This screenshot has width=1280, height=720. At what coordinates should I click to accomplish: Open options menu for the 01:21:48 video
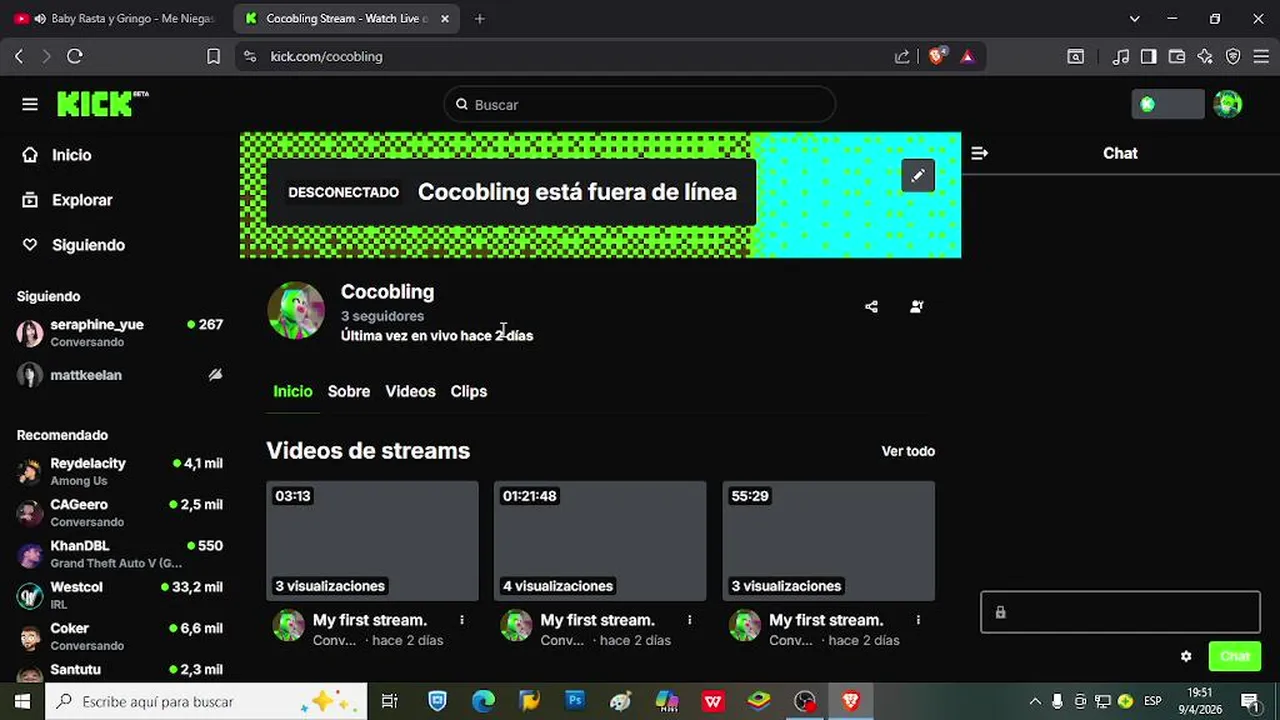(x=689, y=620)
